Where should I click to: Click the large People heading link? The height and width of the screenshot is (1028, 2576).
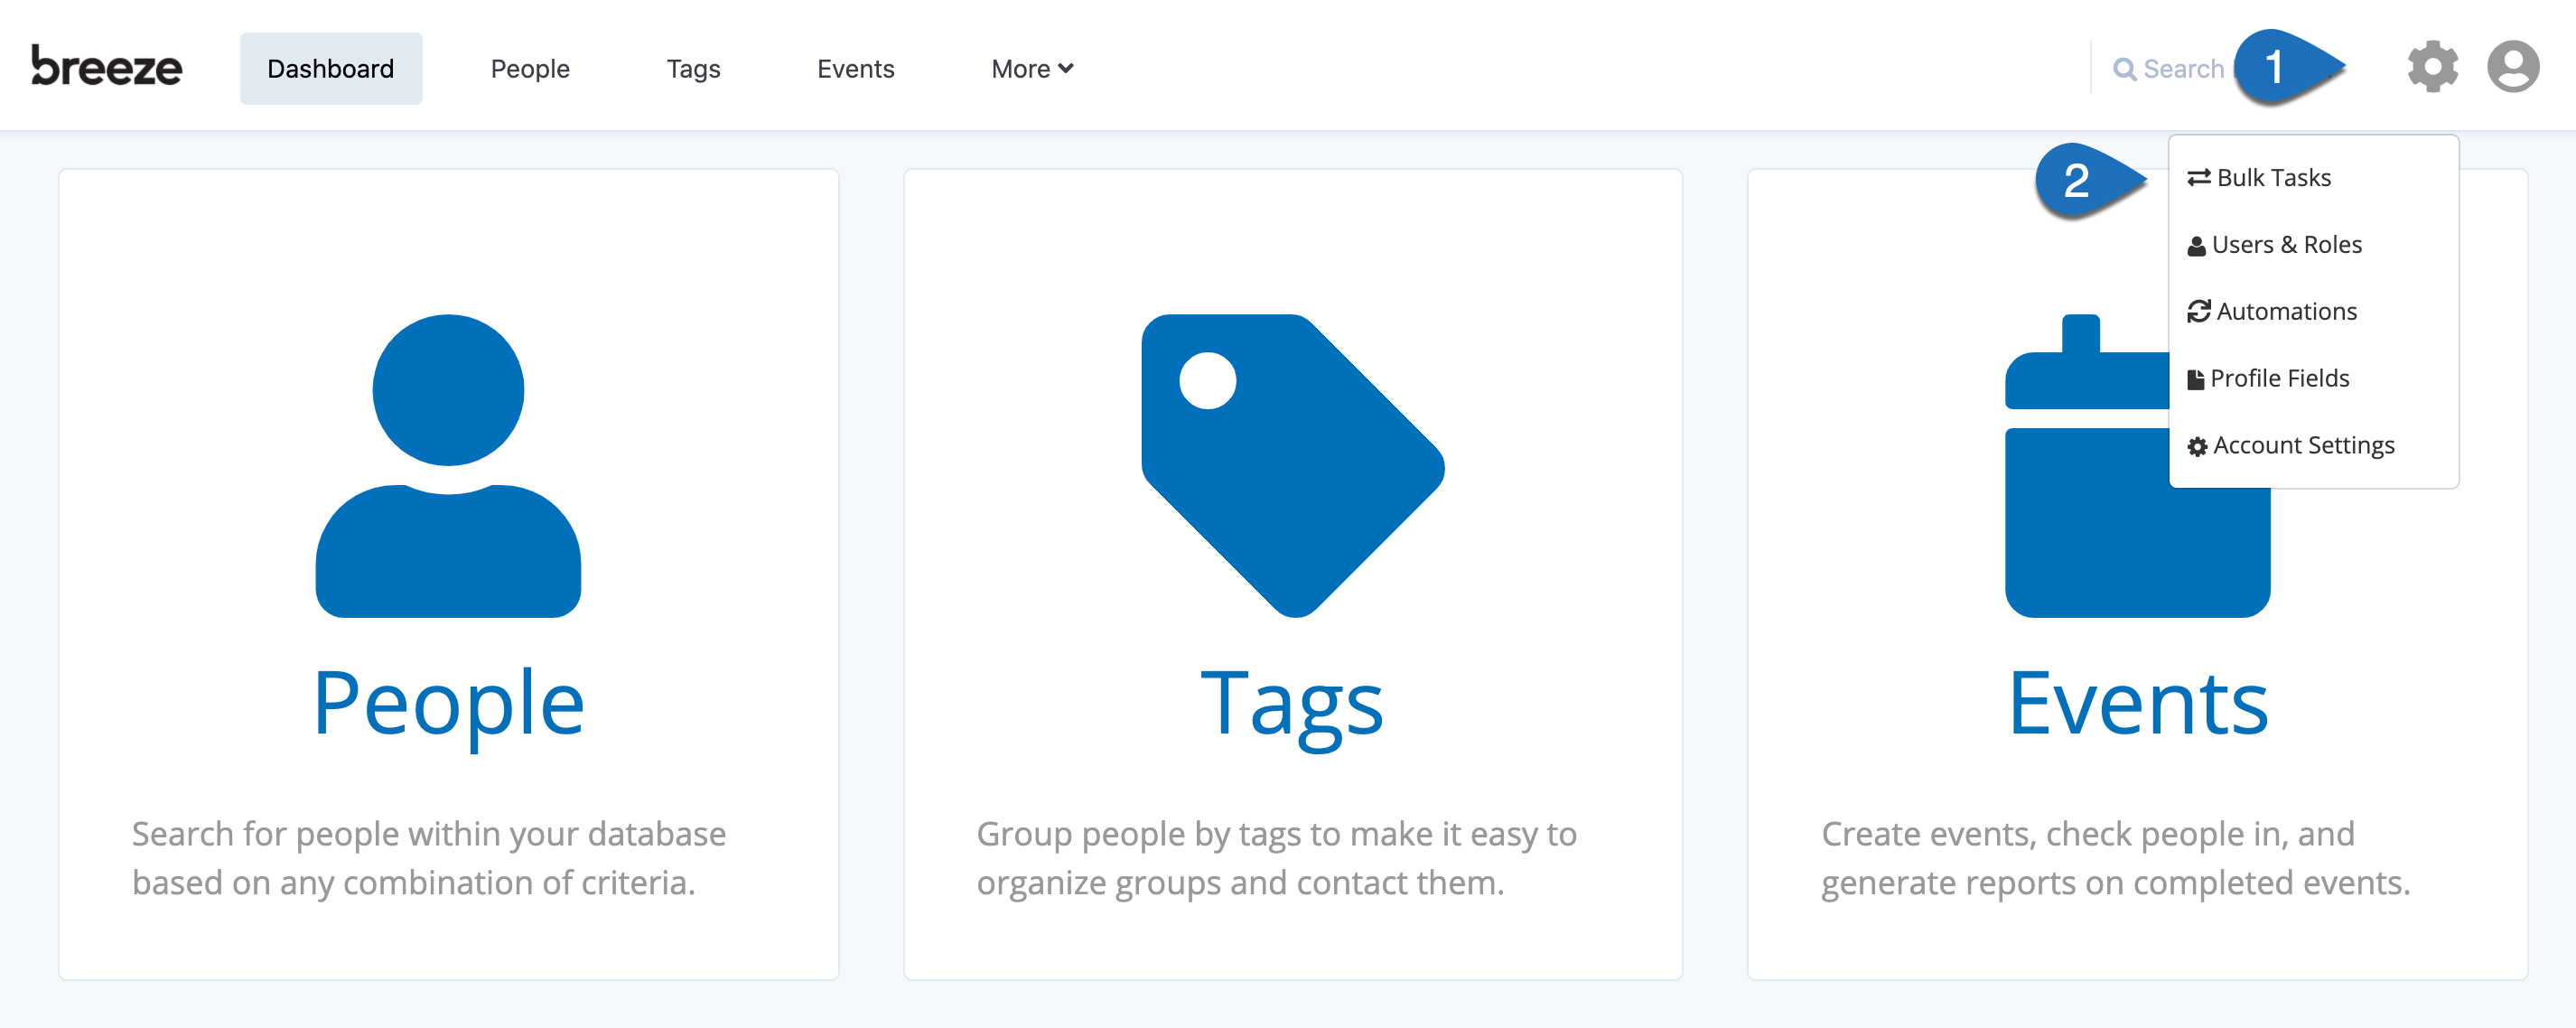[448, 704]
